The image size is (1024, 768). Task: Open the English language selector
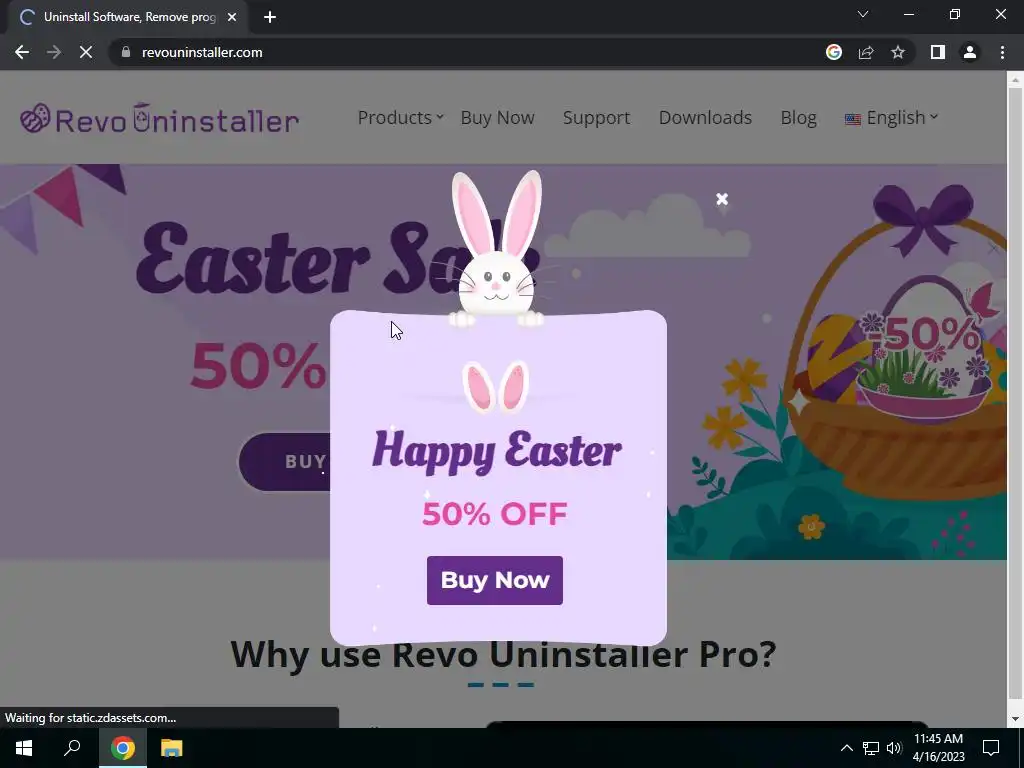point(891,118)
